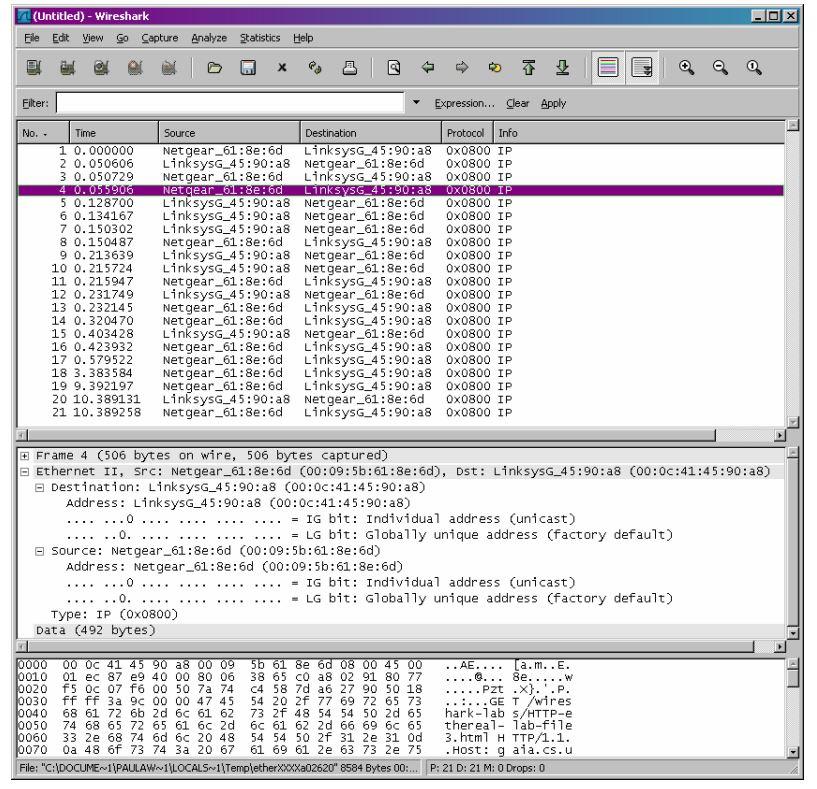Collapse the Destination LinksysG subtree
The width and height of the screenshot is (817, 789).
(x=40, y=488)
